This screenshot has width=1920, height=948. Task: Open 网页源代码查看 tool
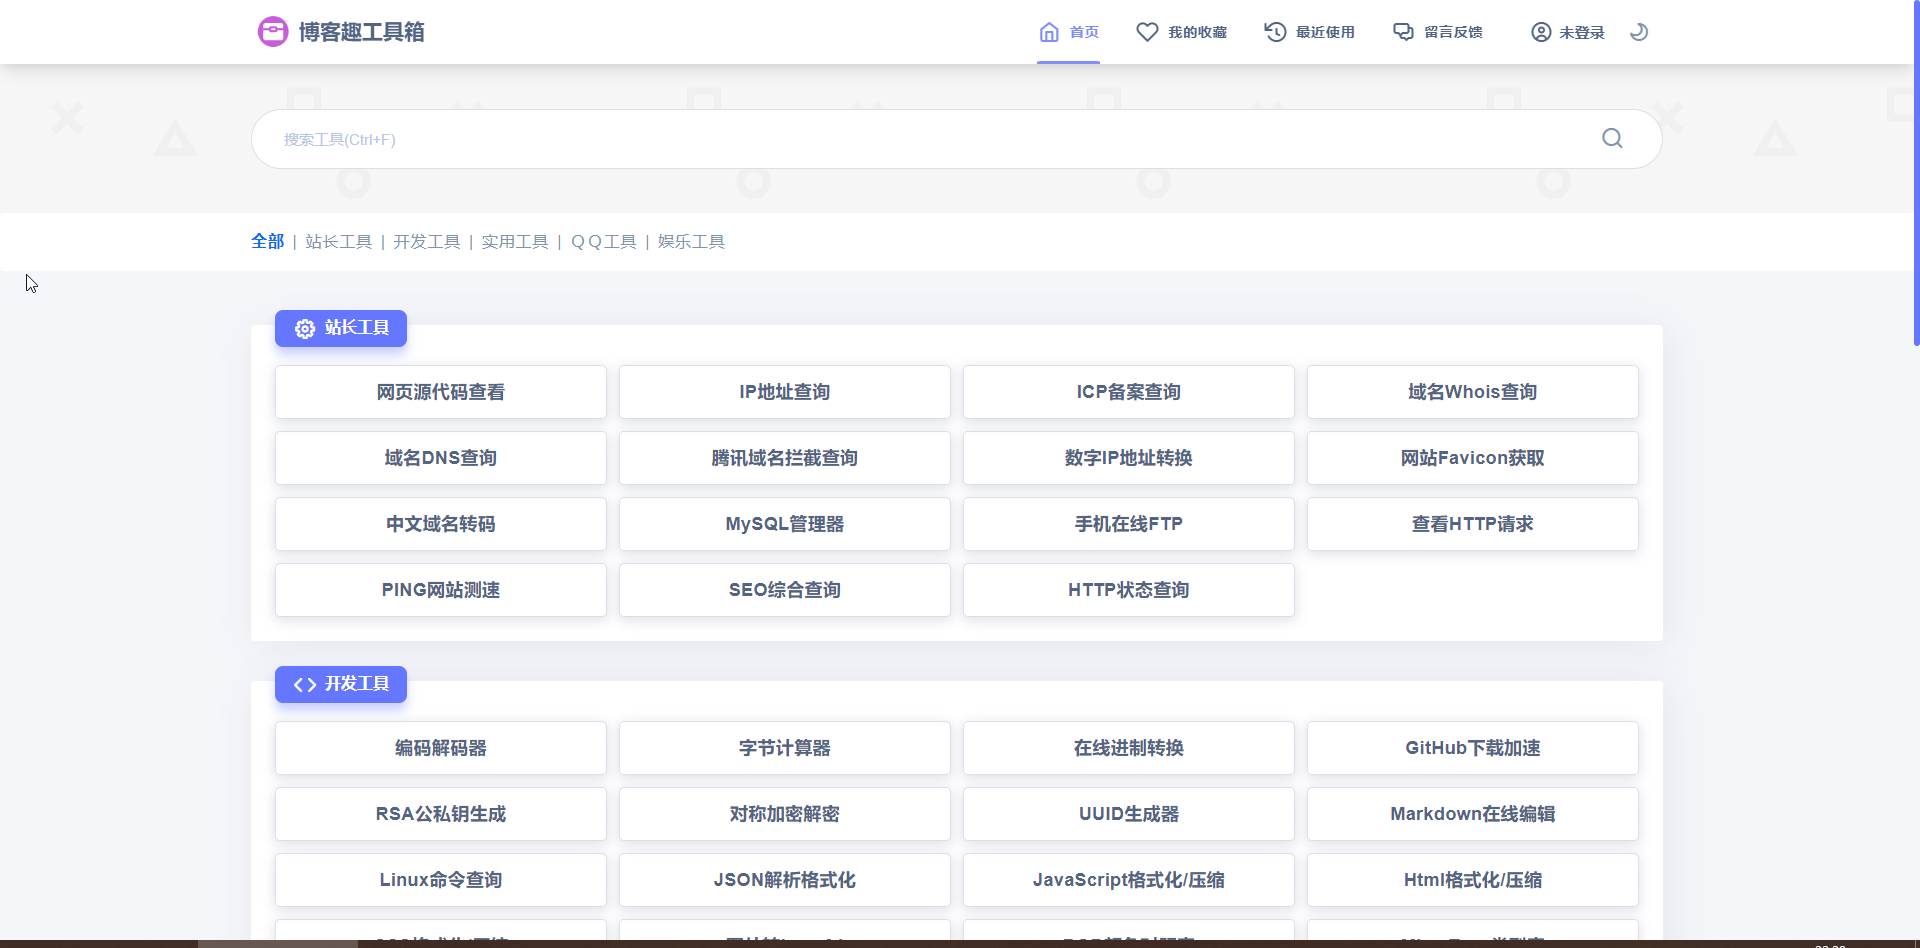point(441,392)
